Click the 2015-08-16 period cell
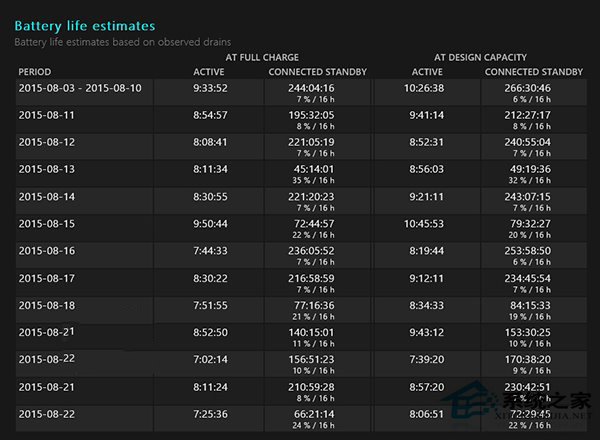Screen dimensions: 600x440 point(47,250)
